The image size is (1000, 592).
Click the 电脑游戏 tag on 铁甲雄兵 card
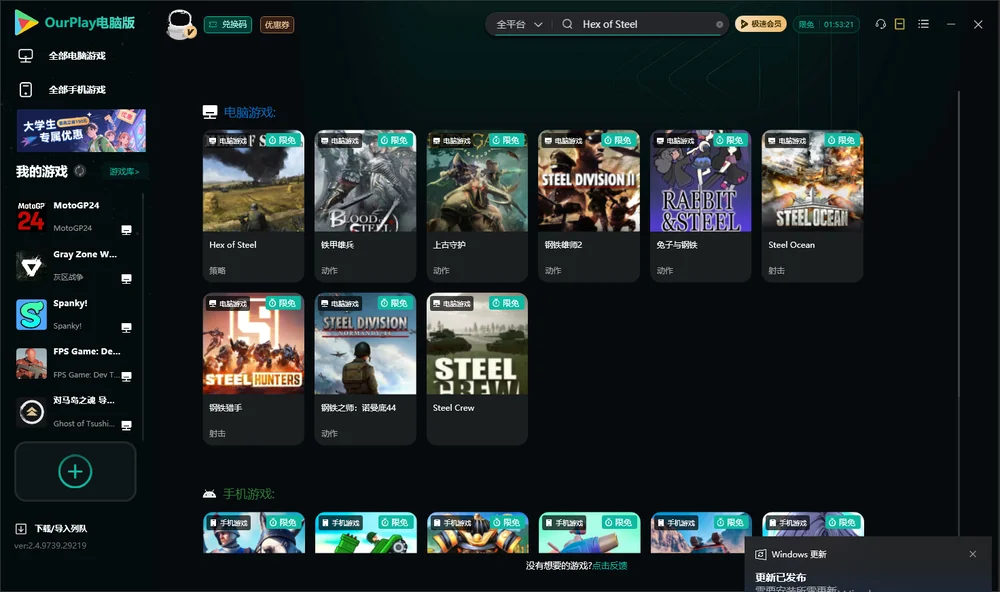tap(340, 141)
